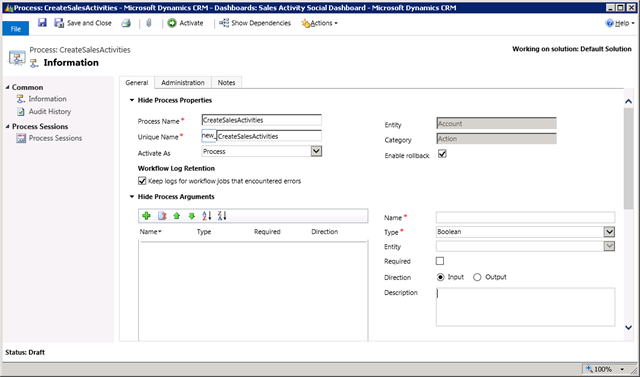Click the Save floppy disk icon
Image resolution: width=640 pixels, height=377 pixels.
(42, 23)
